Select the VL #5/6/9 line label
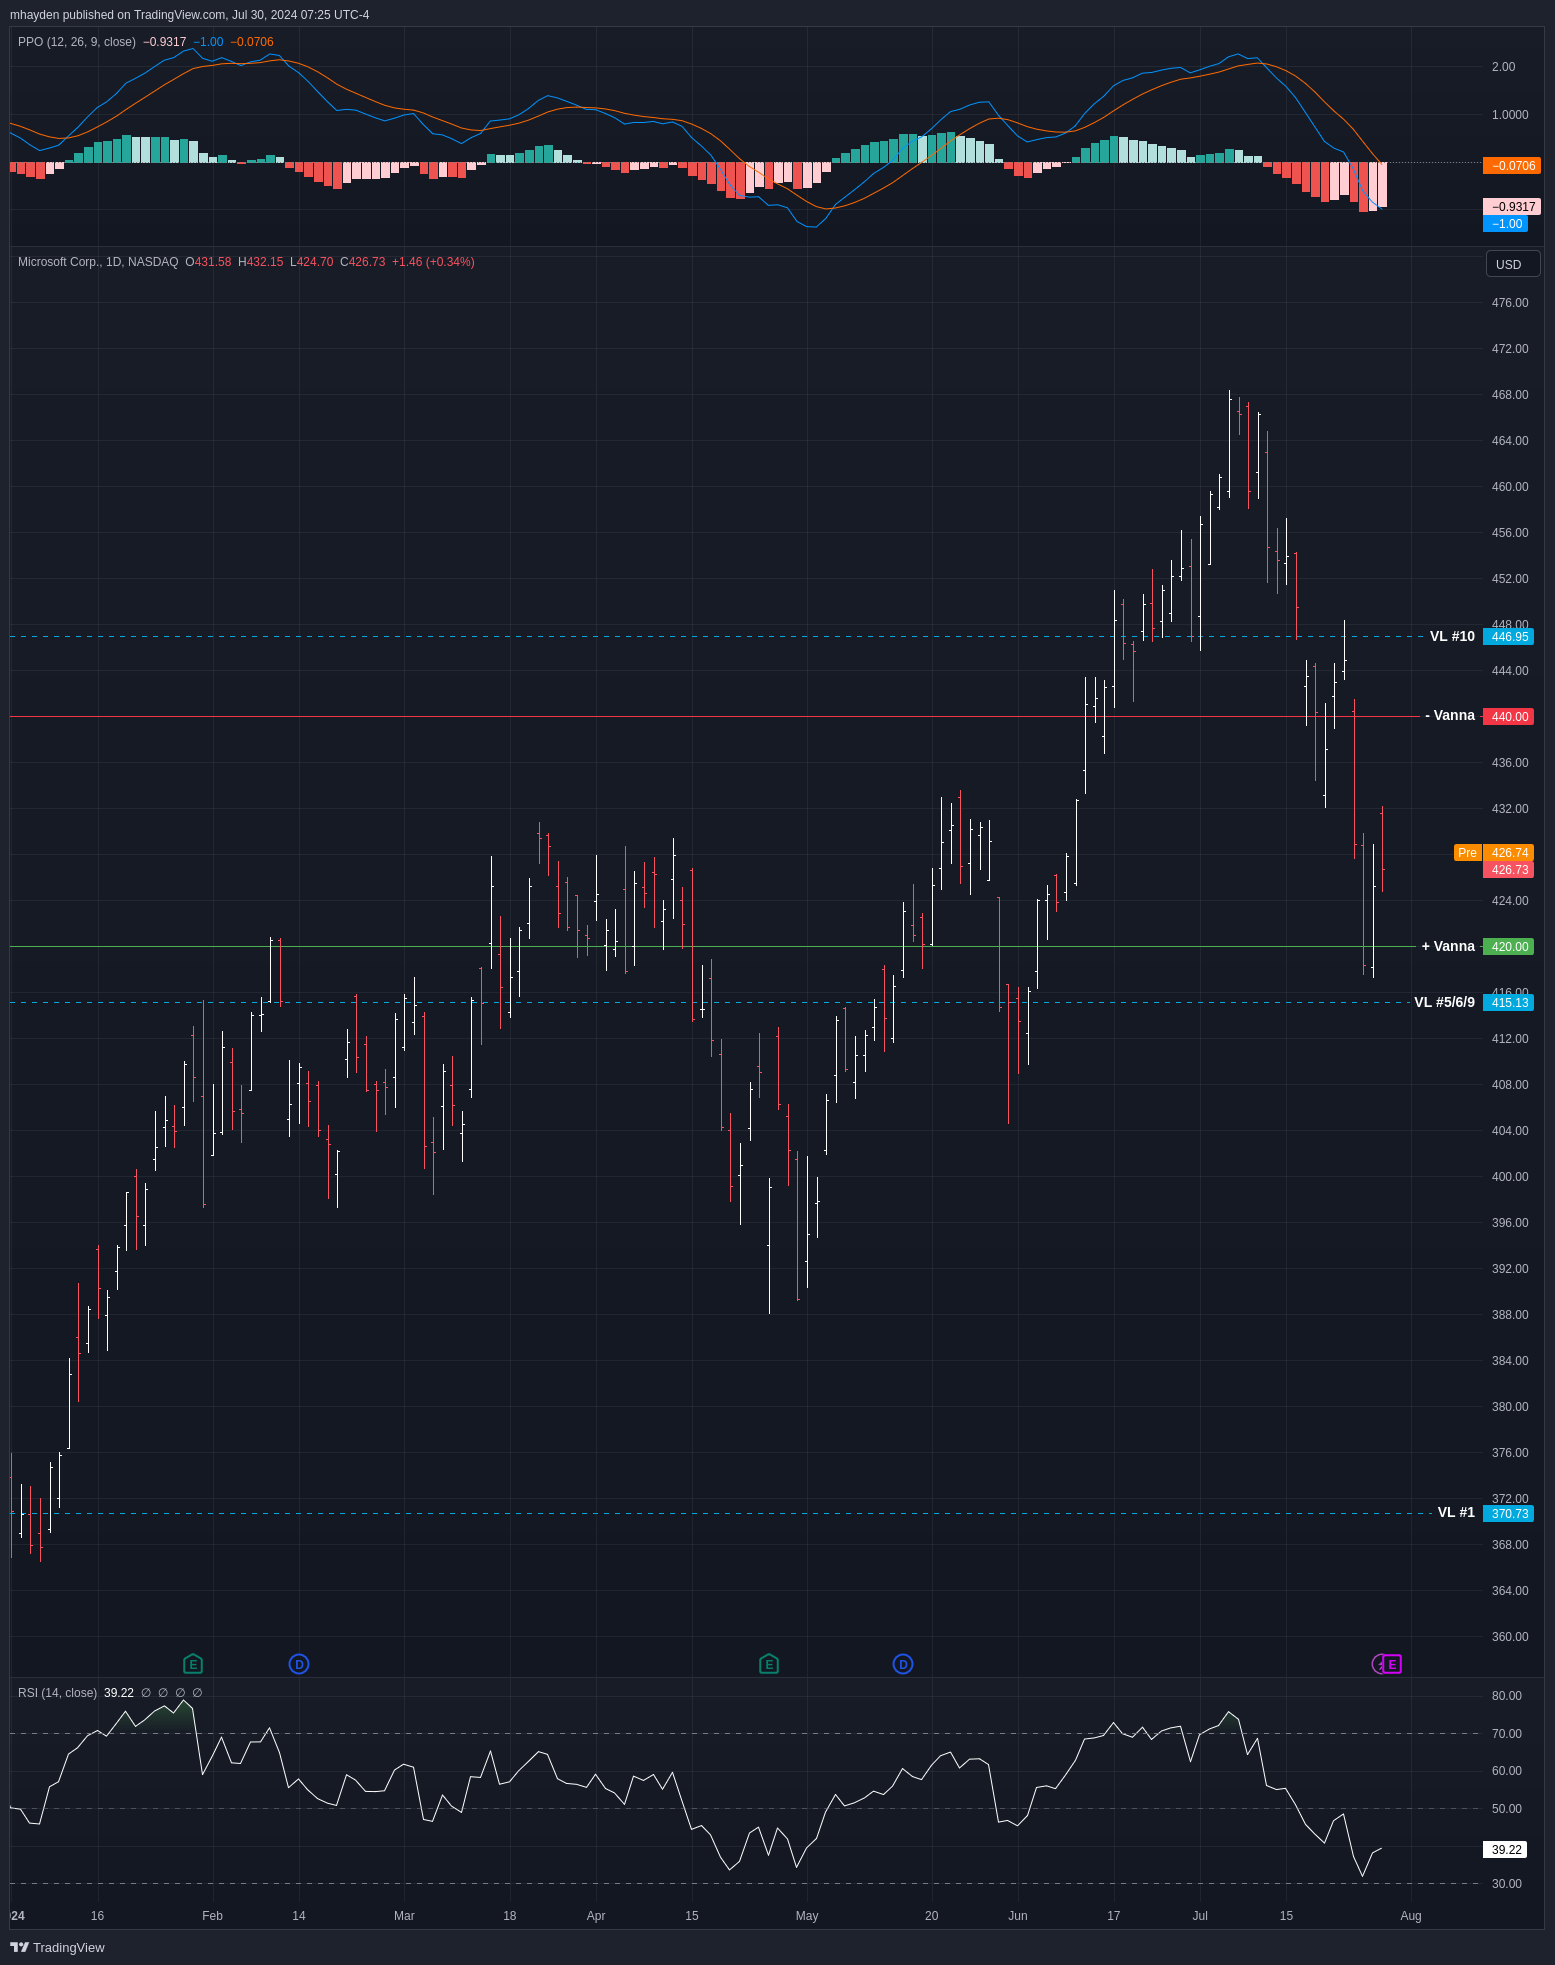Screen dimensions: 1555x1965 (1444, 1002)
